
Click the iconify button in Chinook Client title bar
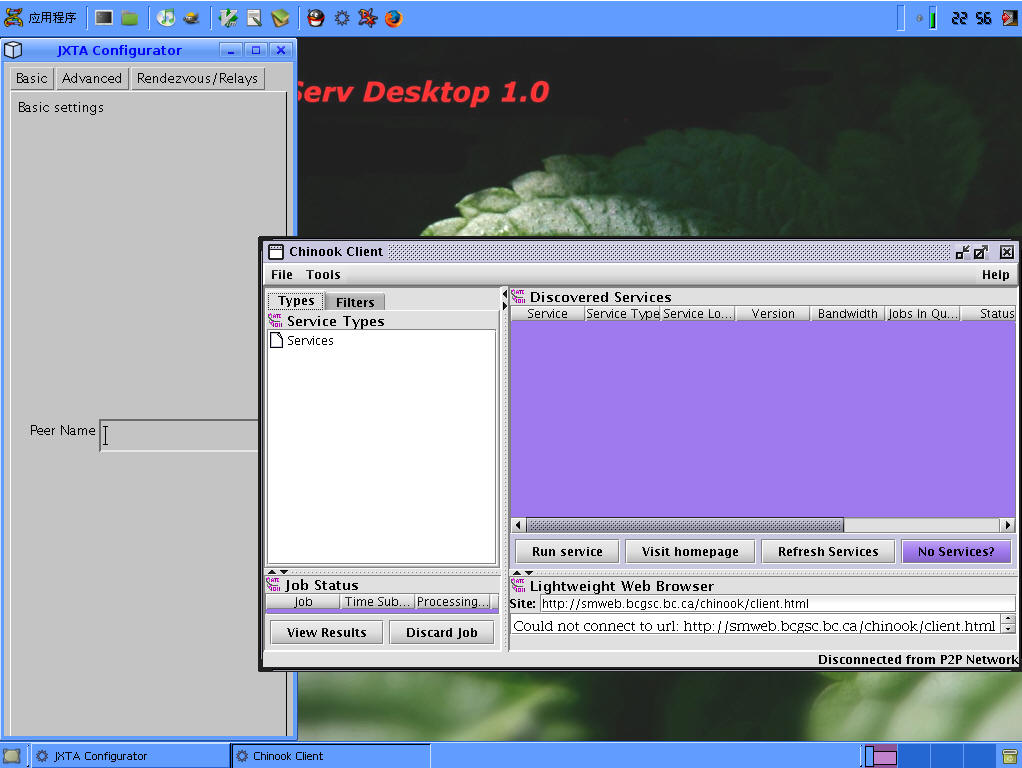pyautogui.click(x=961, y=252)
